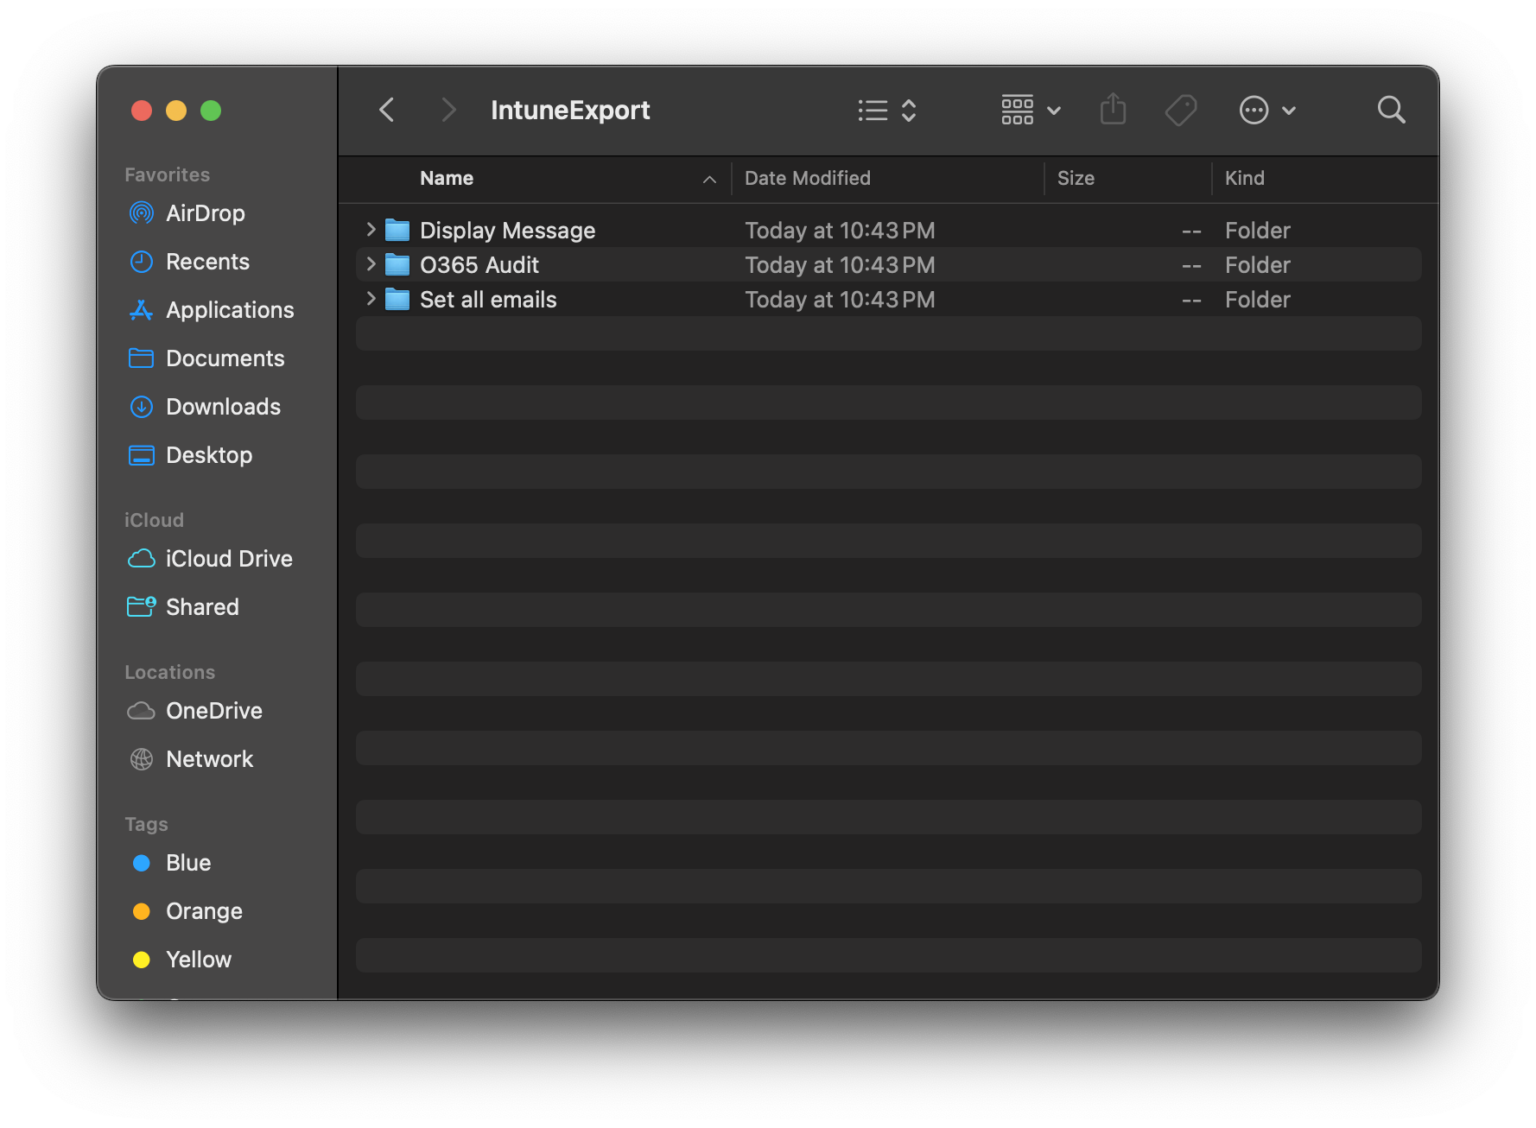The width and height of the screenshot is (1536, 1128).
Task: Open the Group By grid menu
Action: click(1031, 110)
